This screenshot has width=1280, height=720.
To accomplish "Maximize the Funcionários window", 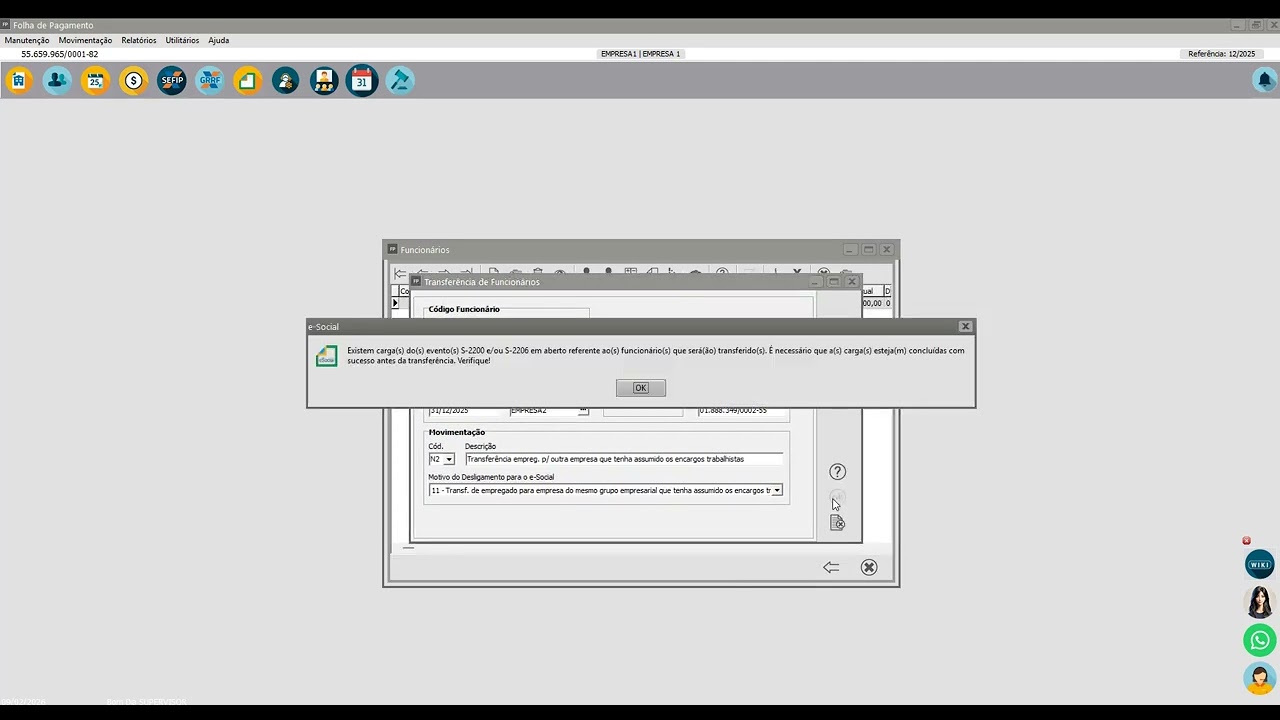I will (868, 250).
